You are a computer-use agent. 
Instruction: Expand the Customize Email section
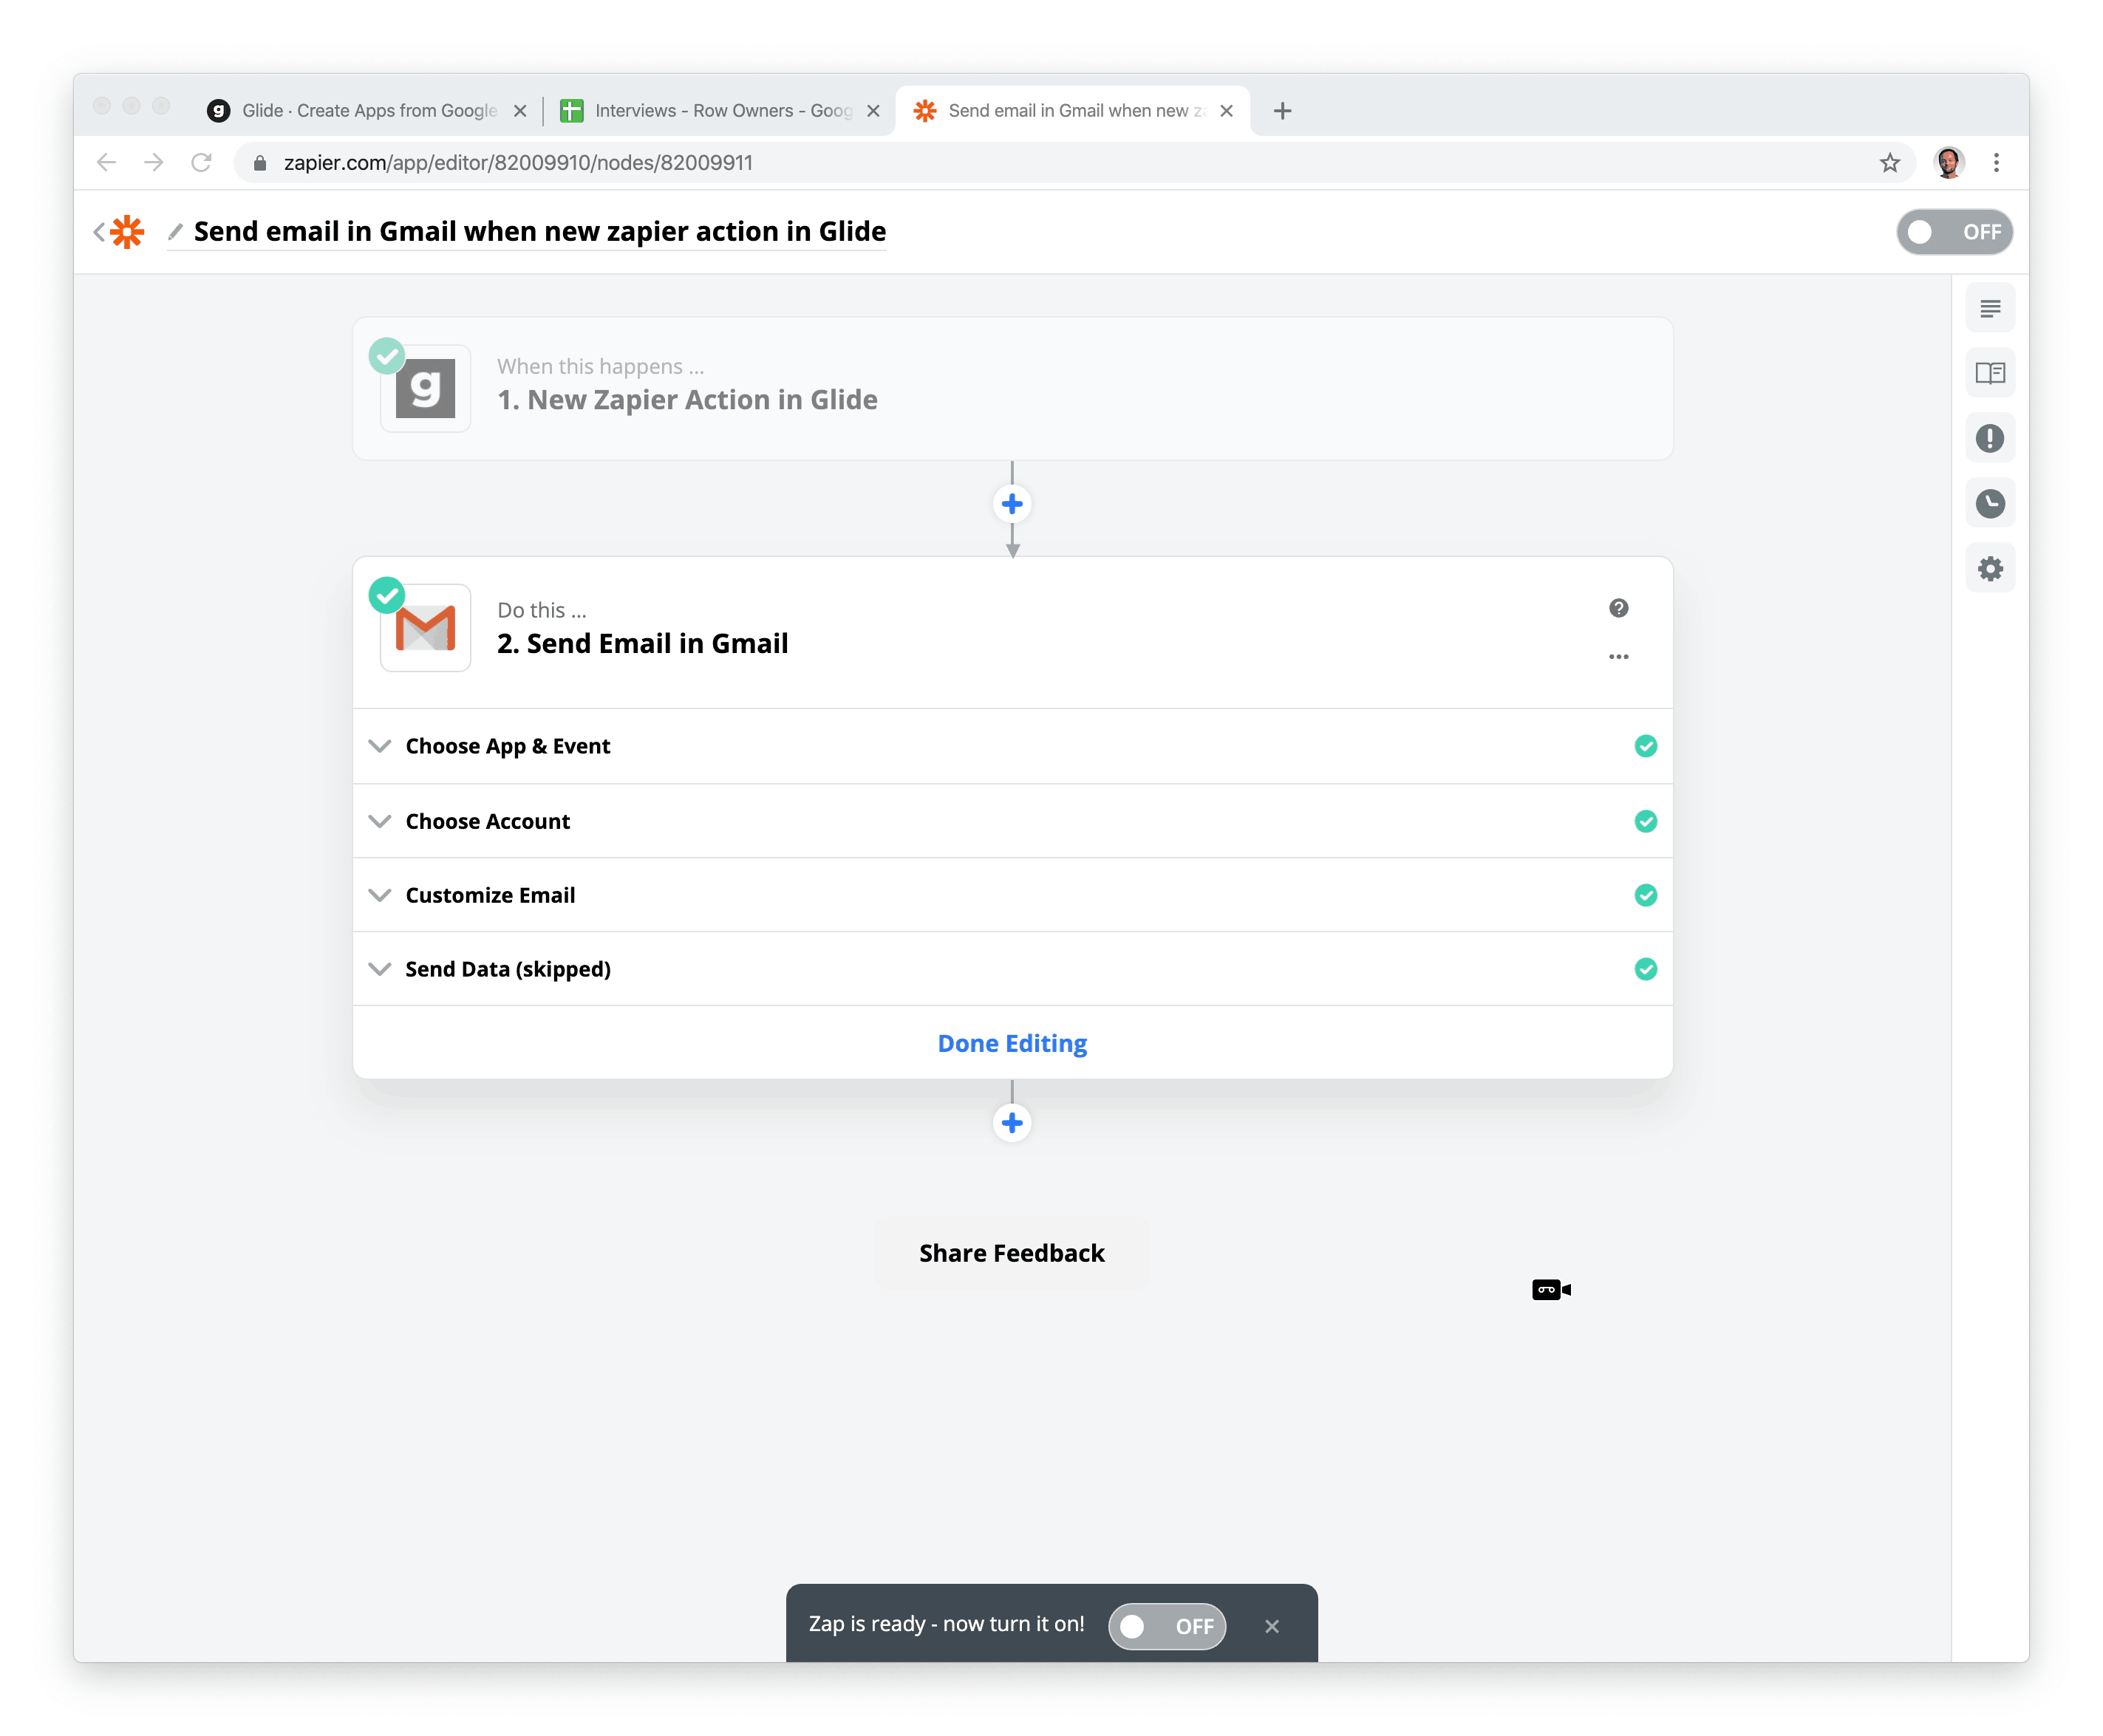pos(490,895)
